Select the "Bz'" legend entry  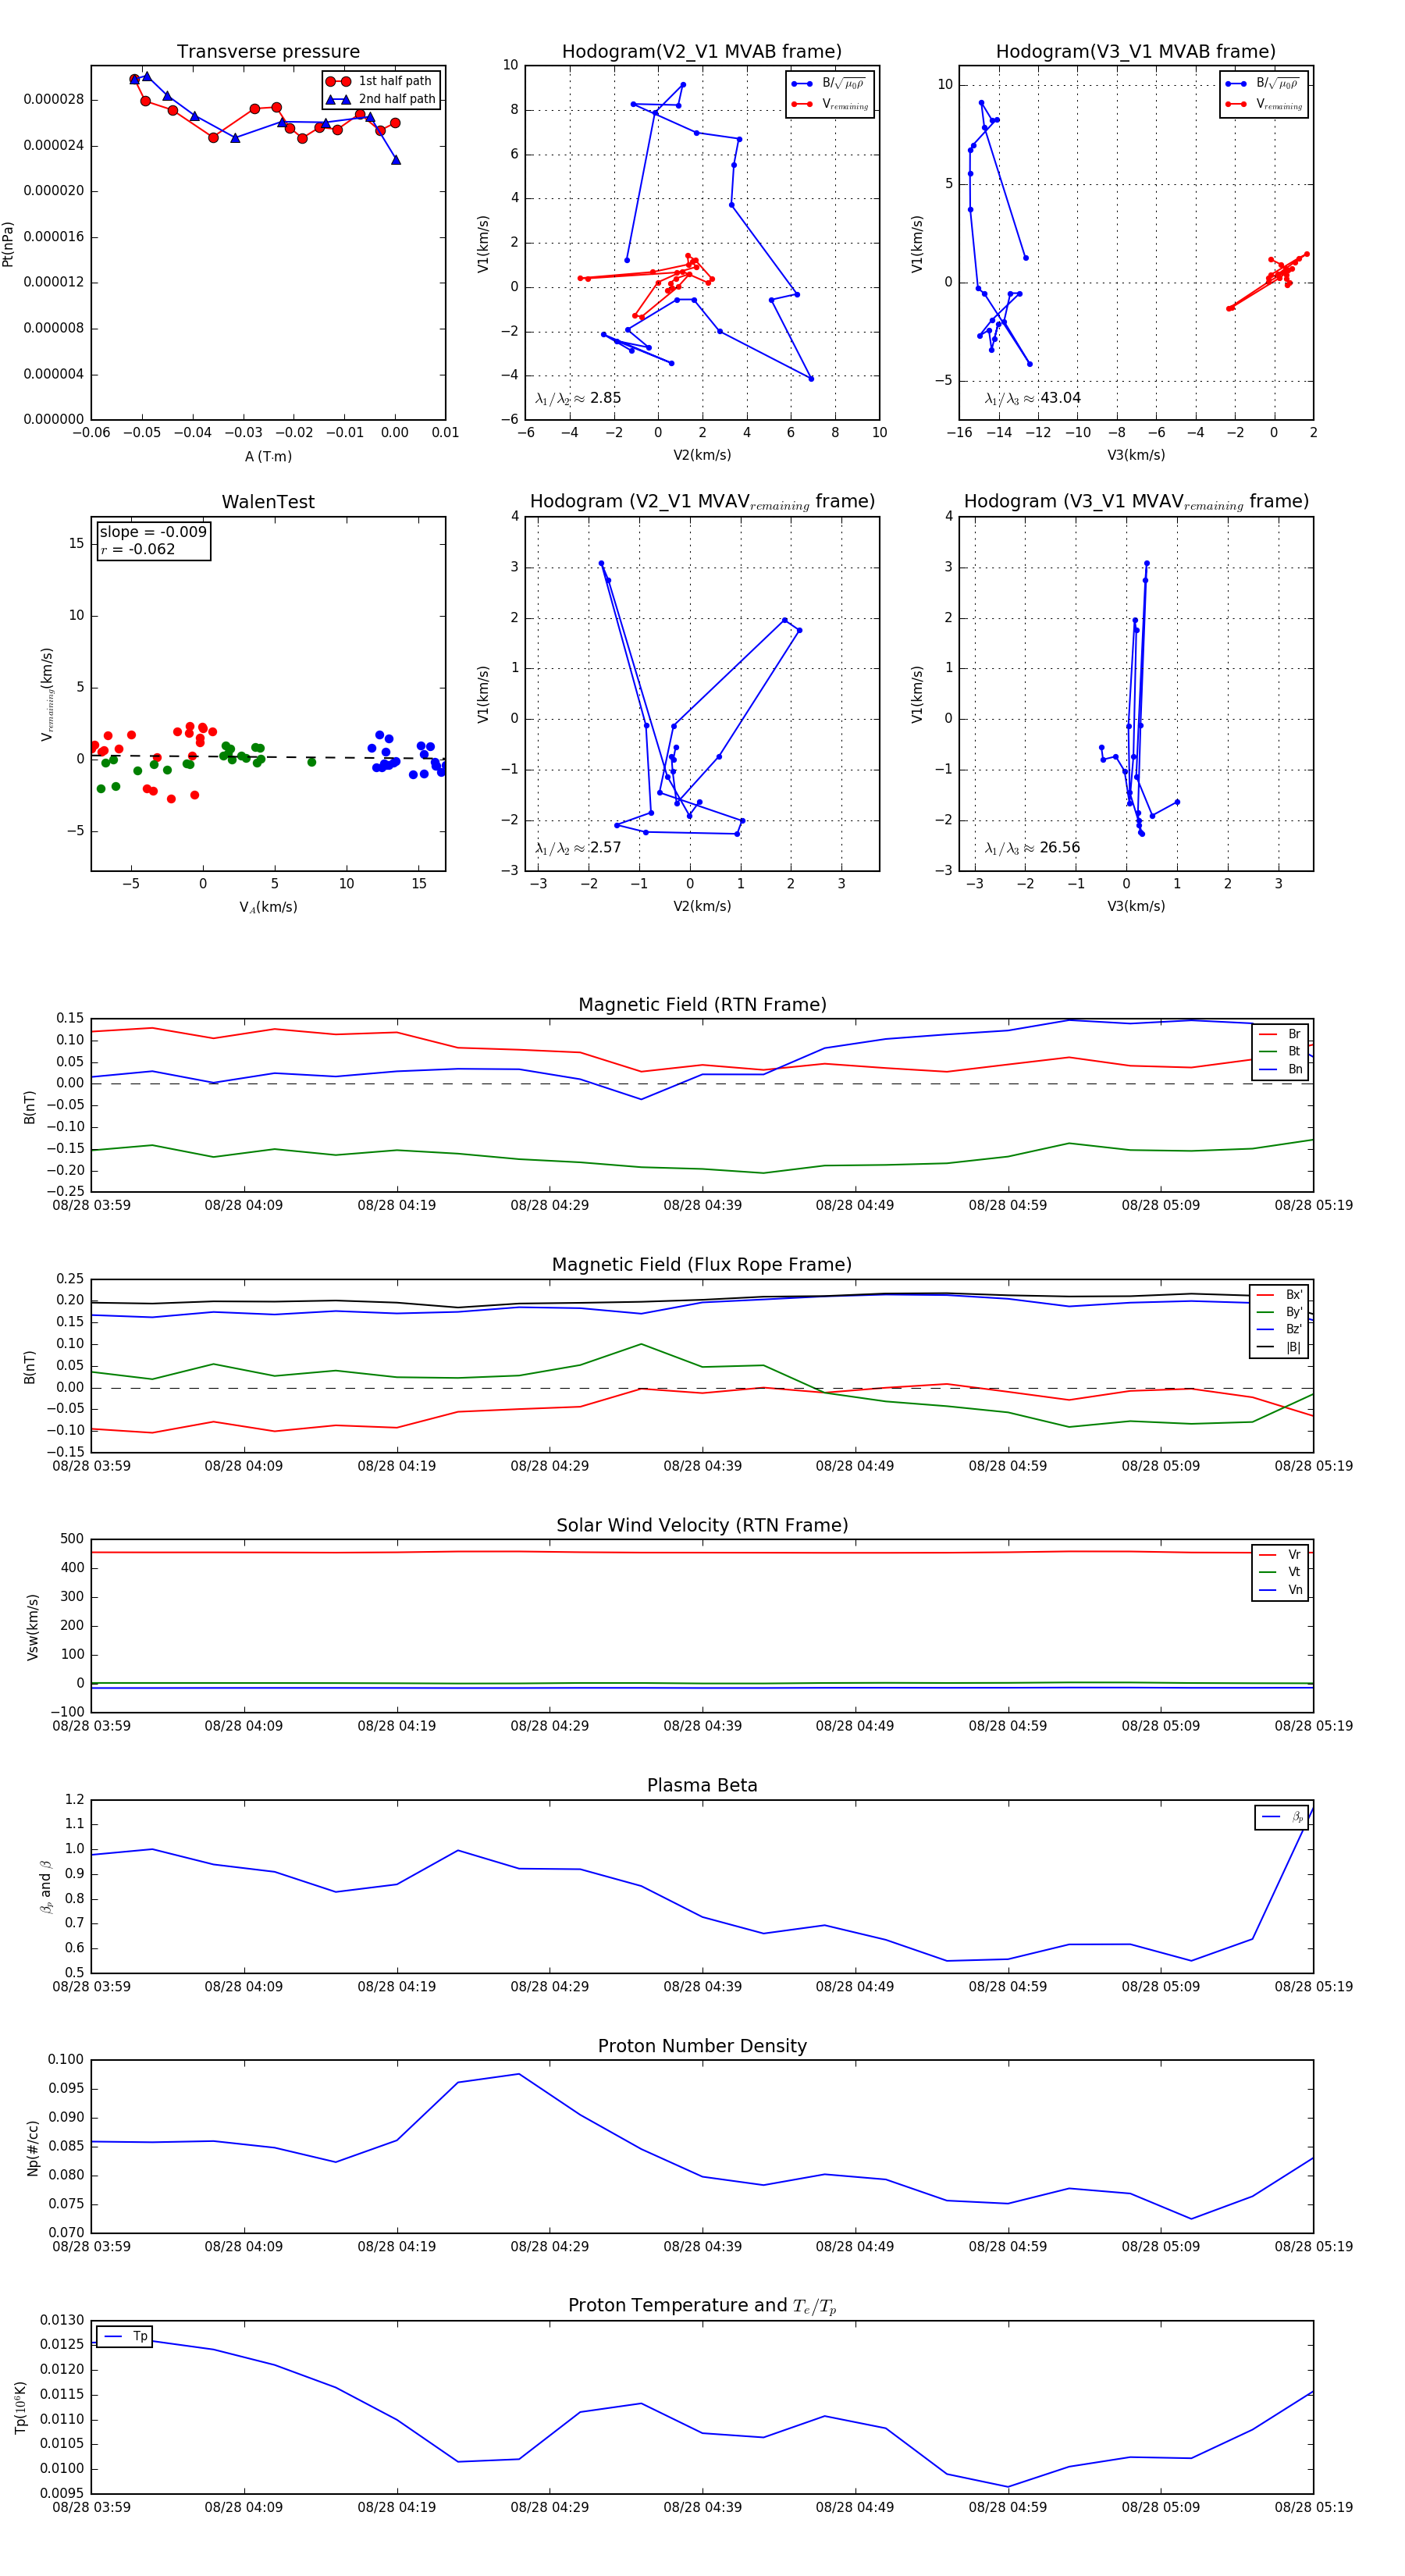(x=1279, y=1329)
